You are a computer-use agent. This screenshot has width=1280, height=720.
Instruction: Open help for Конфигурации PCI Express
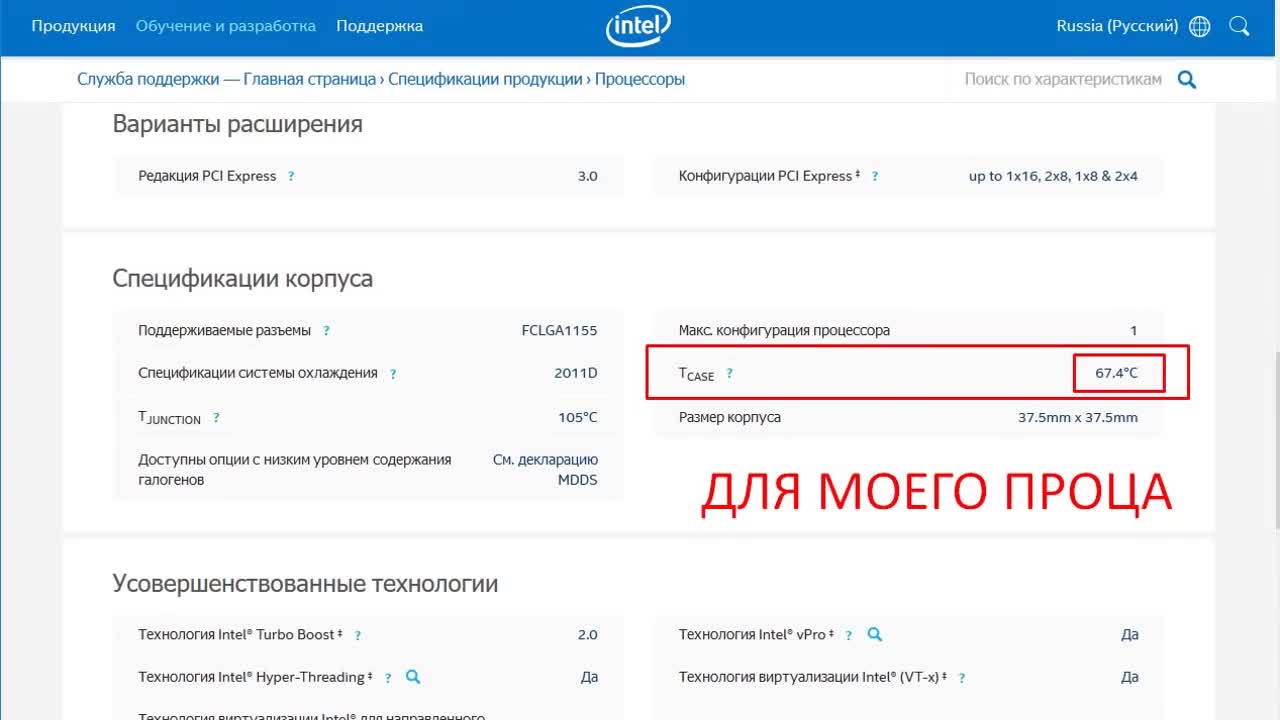875,176
